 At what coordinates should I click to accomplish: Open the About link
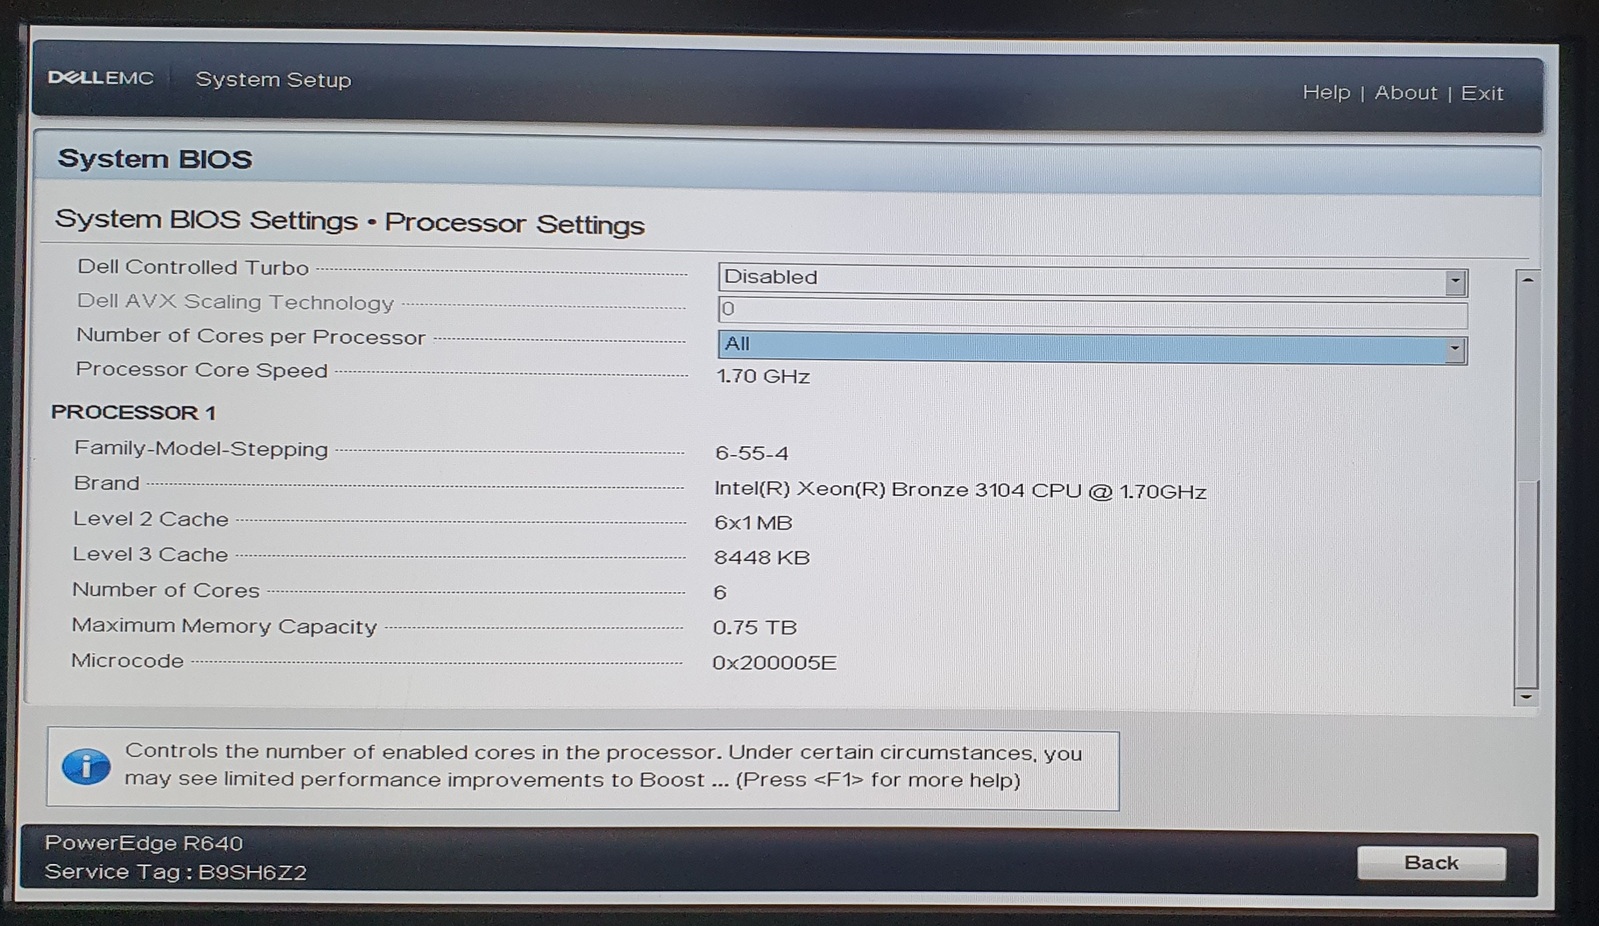tap(1405, 93)
